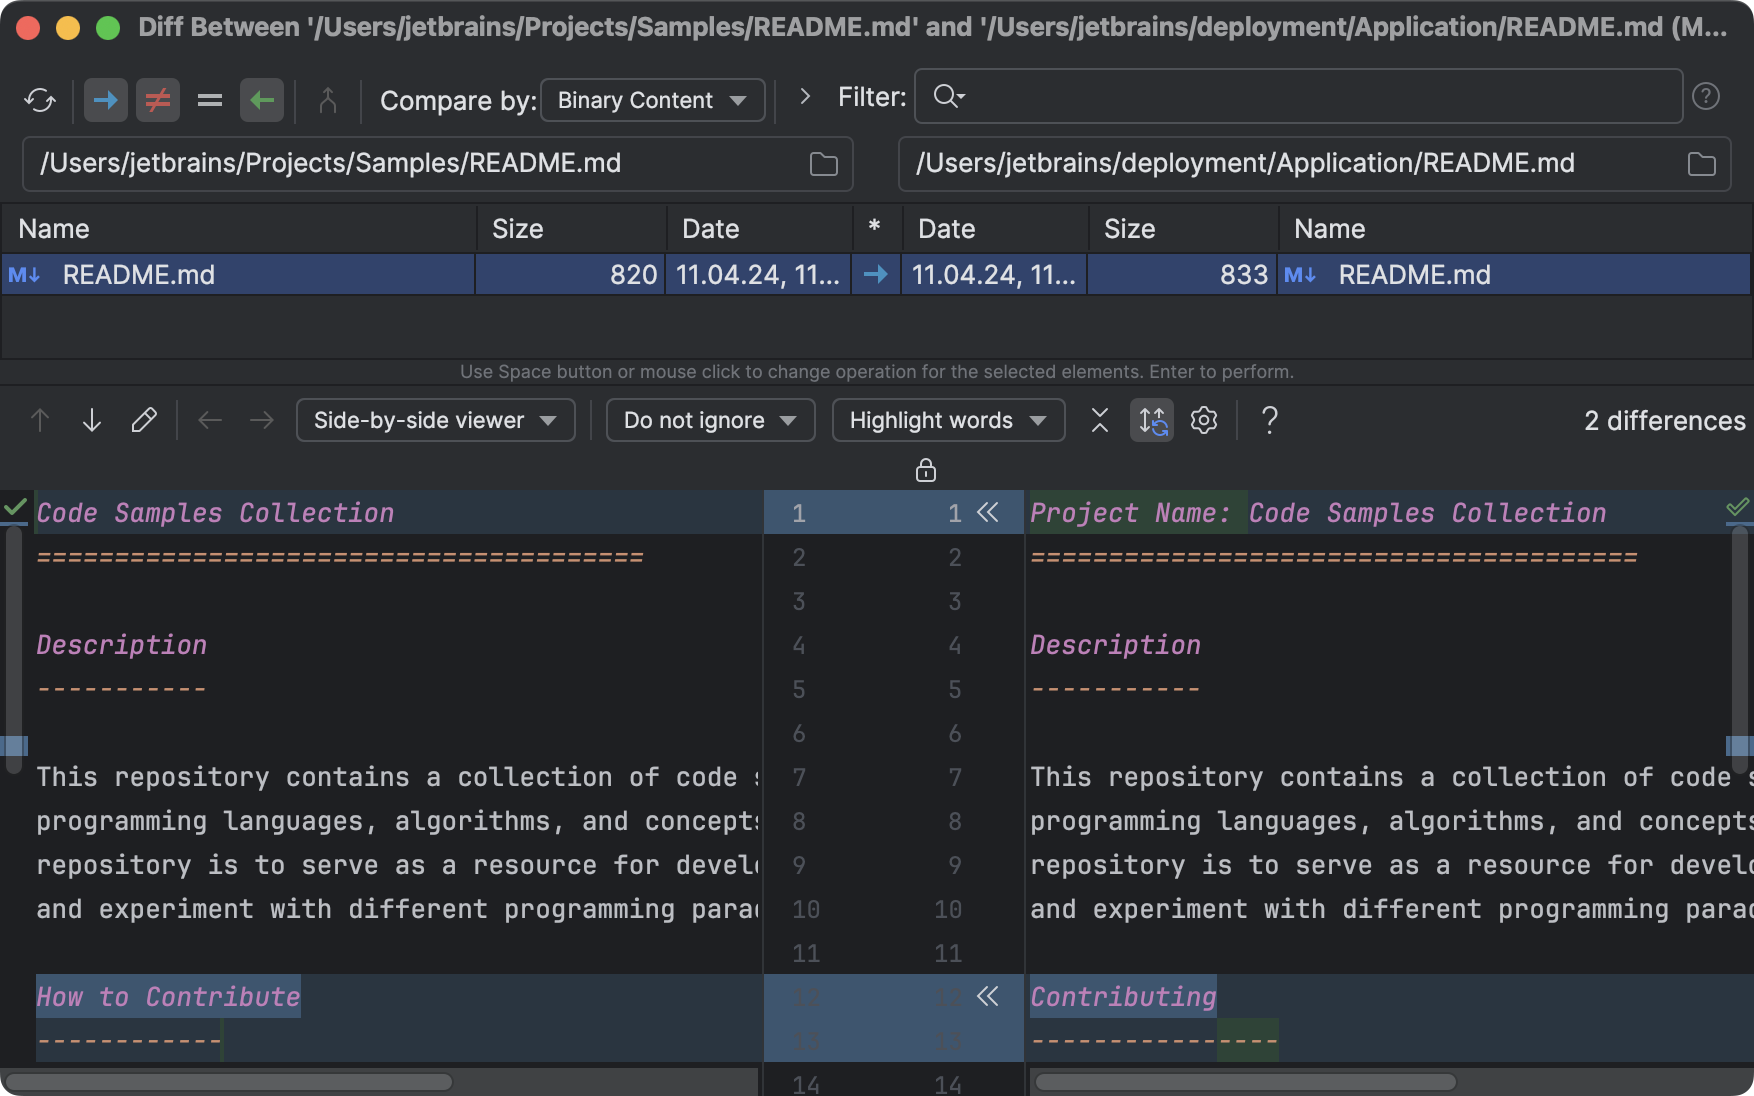
Task: Toggle the scroll lock between the panes
Action: [924, 469]
